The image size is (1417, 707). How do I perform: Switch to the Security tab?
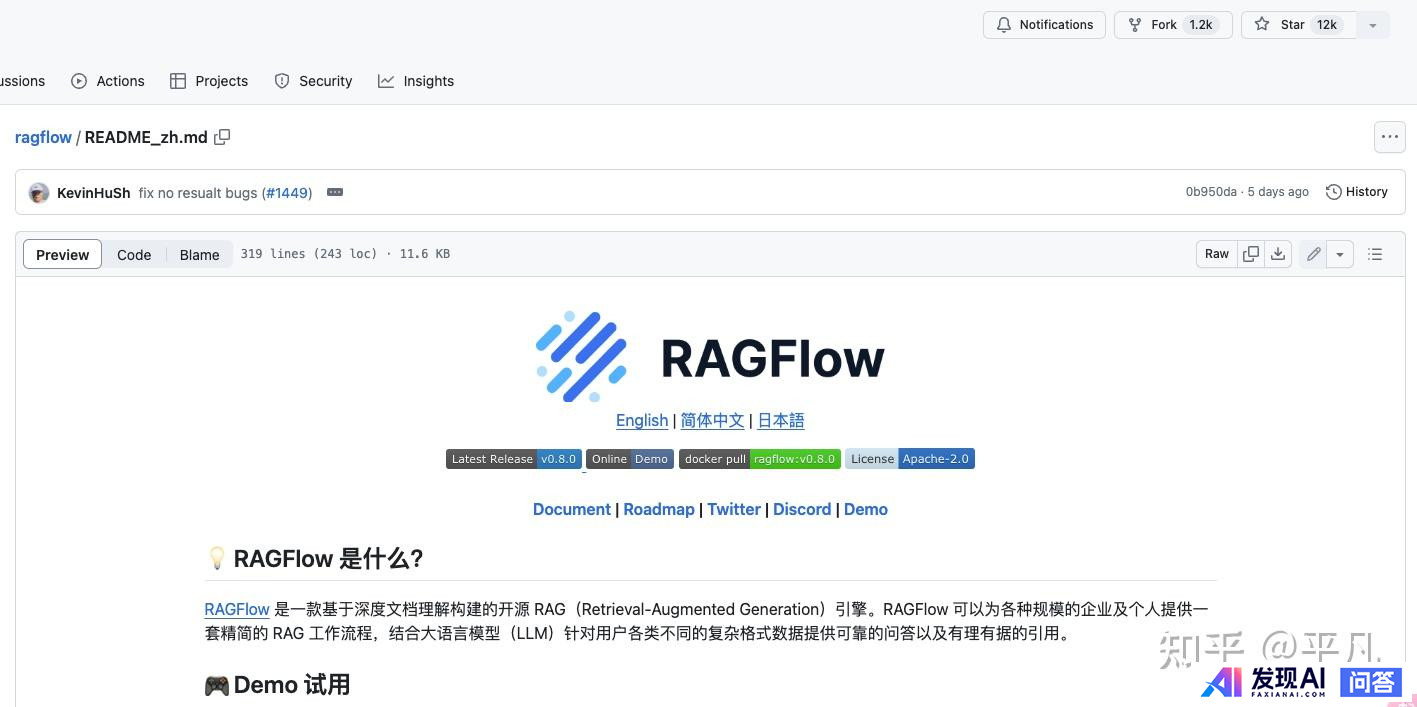click(313, 81)
